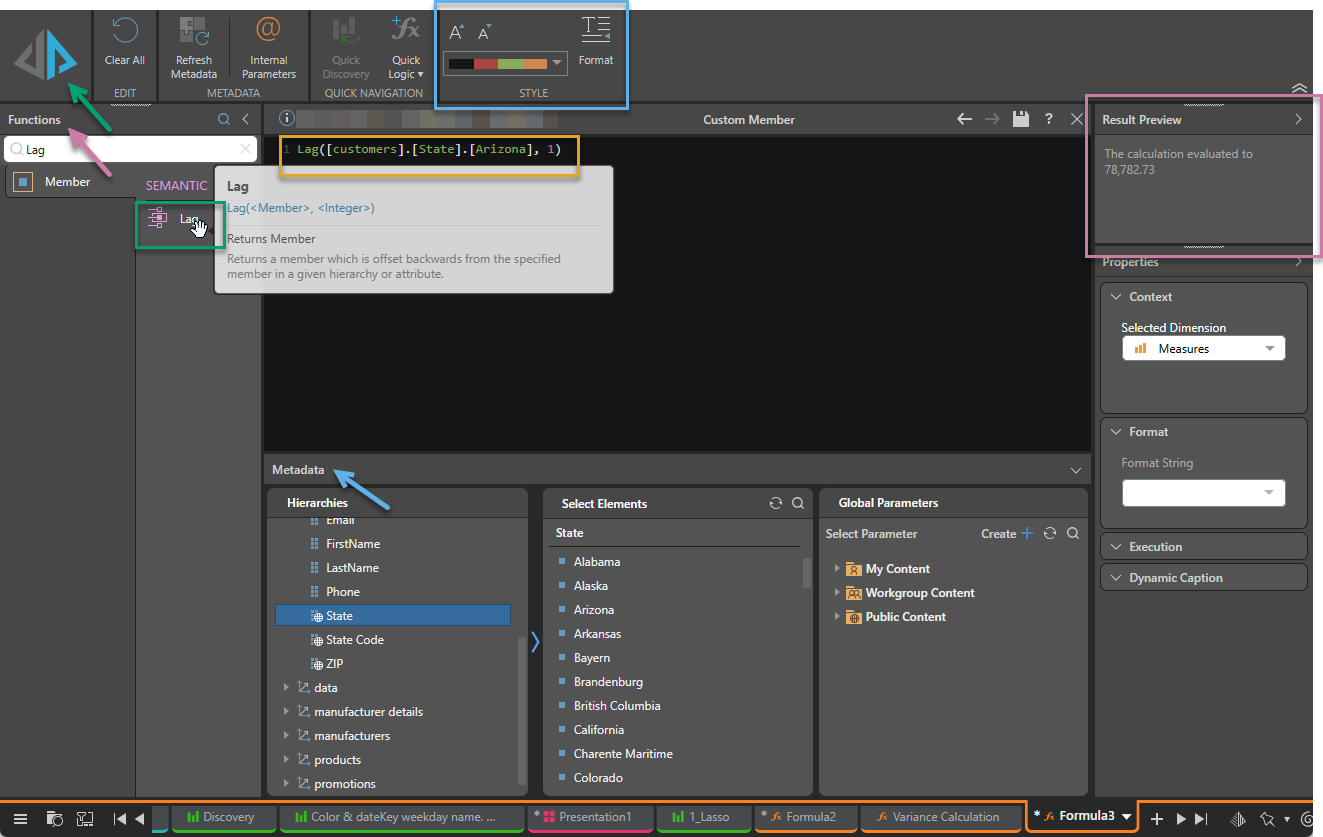The image size is (1323, 837).
Task: Click the Refresh Metadata button
Action: coord(194,47)
